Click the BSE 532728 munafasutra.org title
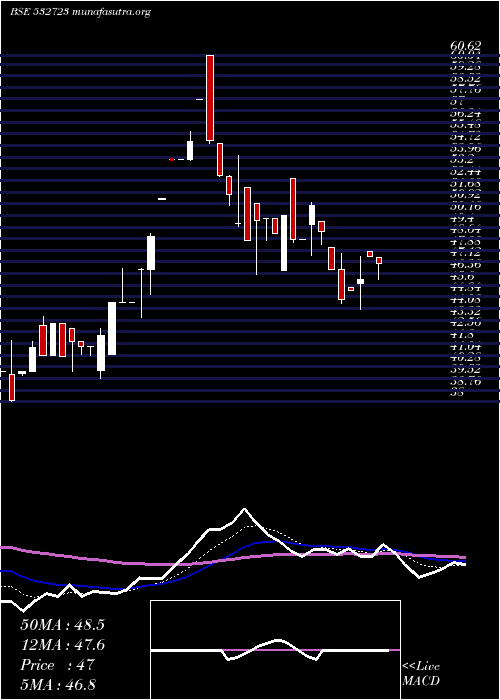The height and width of the screenshot is (700, 500). pos(80,12)
